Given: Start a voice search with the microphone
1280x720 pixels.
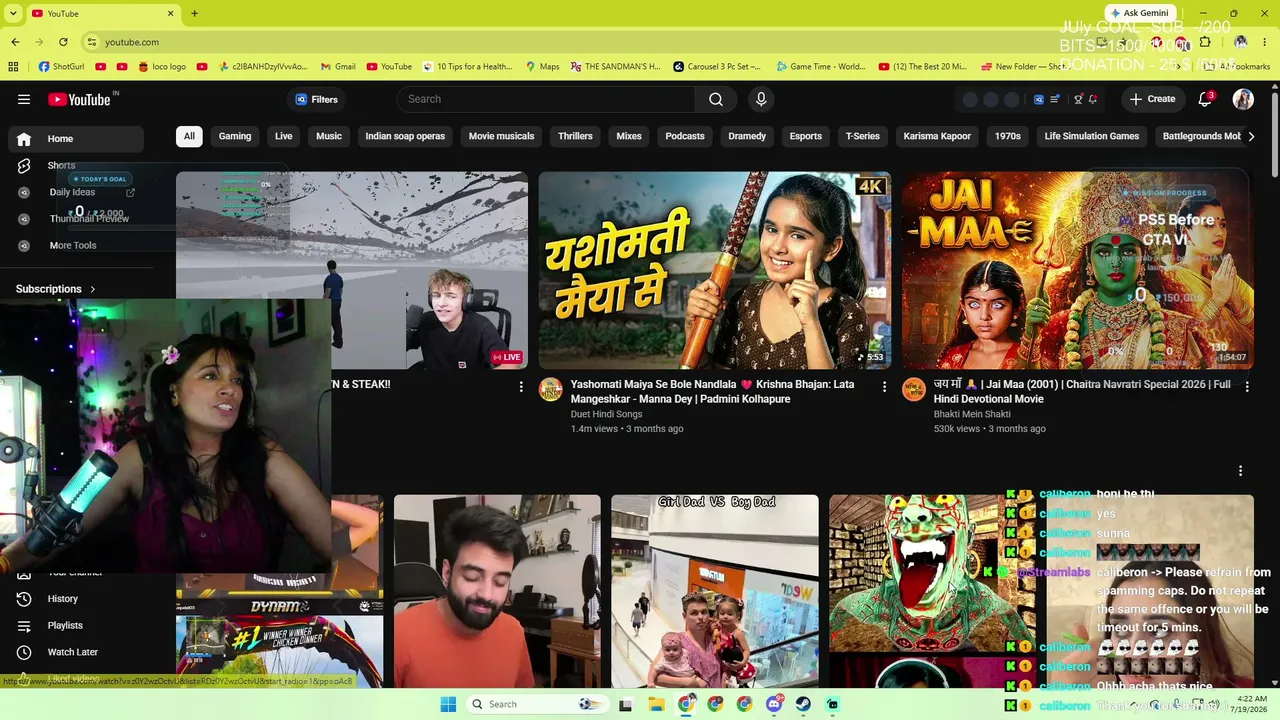Looking at the screenshot, I should (x=761, y=99).
